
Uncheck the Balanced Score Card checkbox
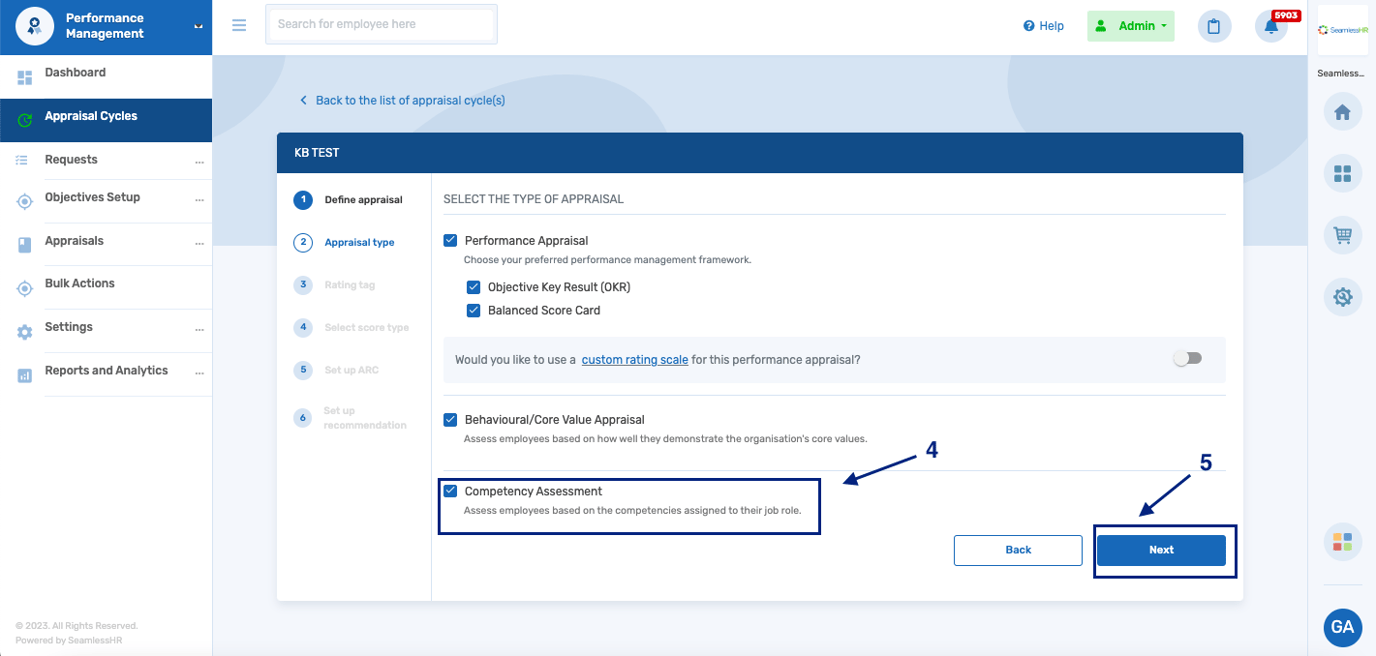coord(474,311)
